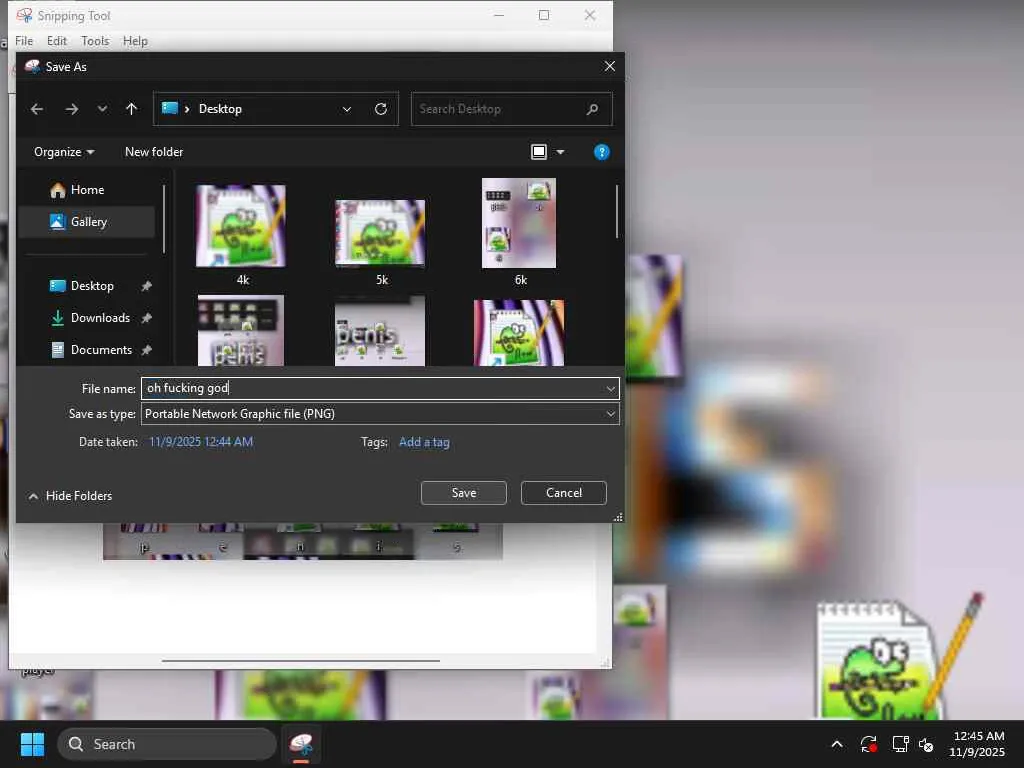Image resolution: width=1024 pixels, height=768 pixels.
Task: Click the muted volume tray icon
Action: coord(926,744)
